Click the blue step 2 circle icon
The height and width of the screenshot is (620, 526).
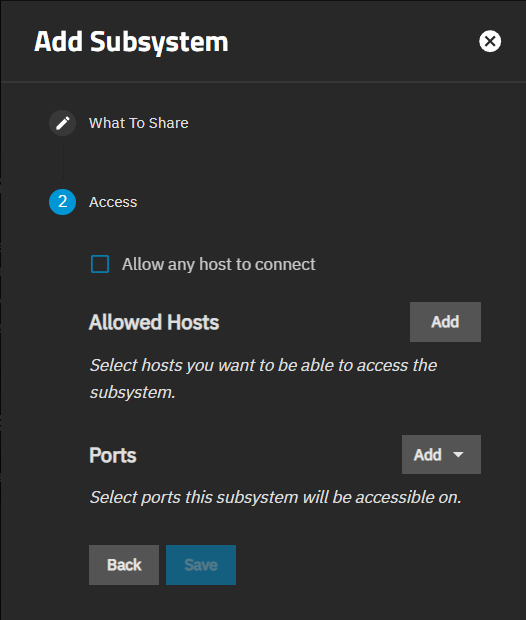[x=62, y=202]
